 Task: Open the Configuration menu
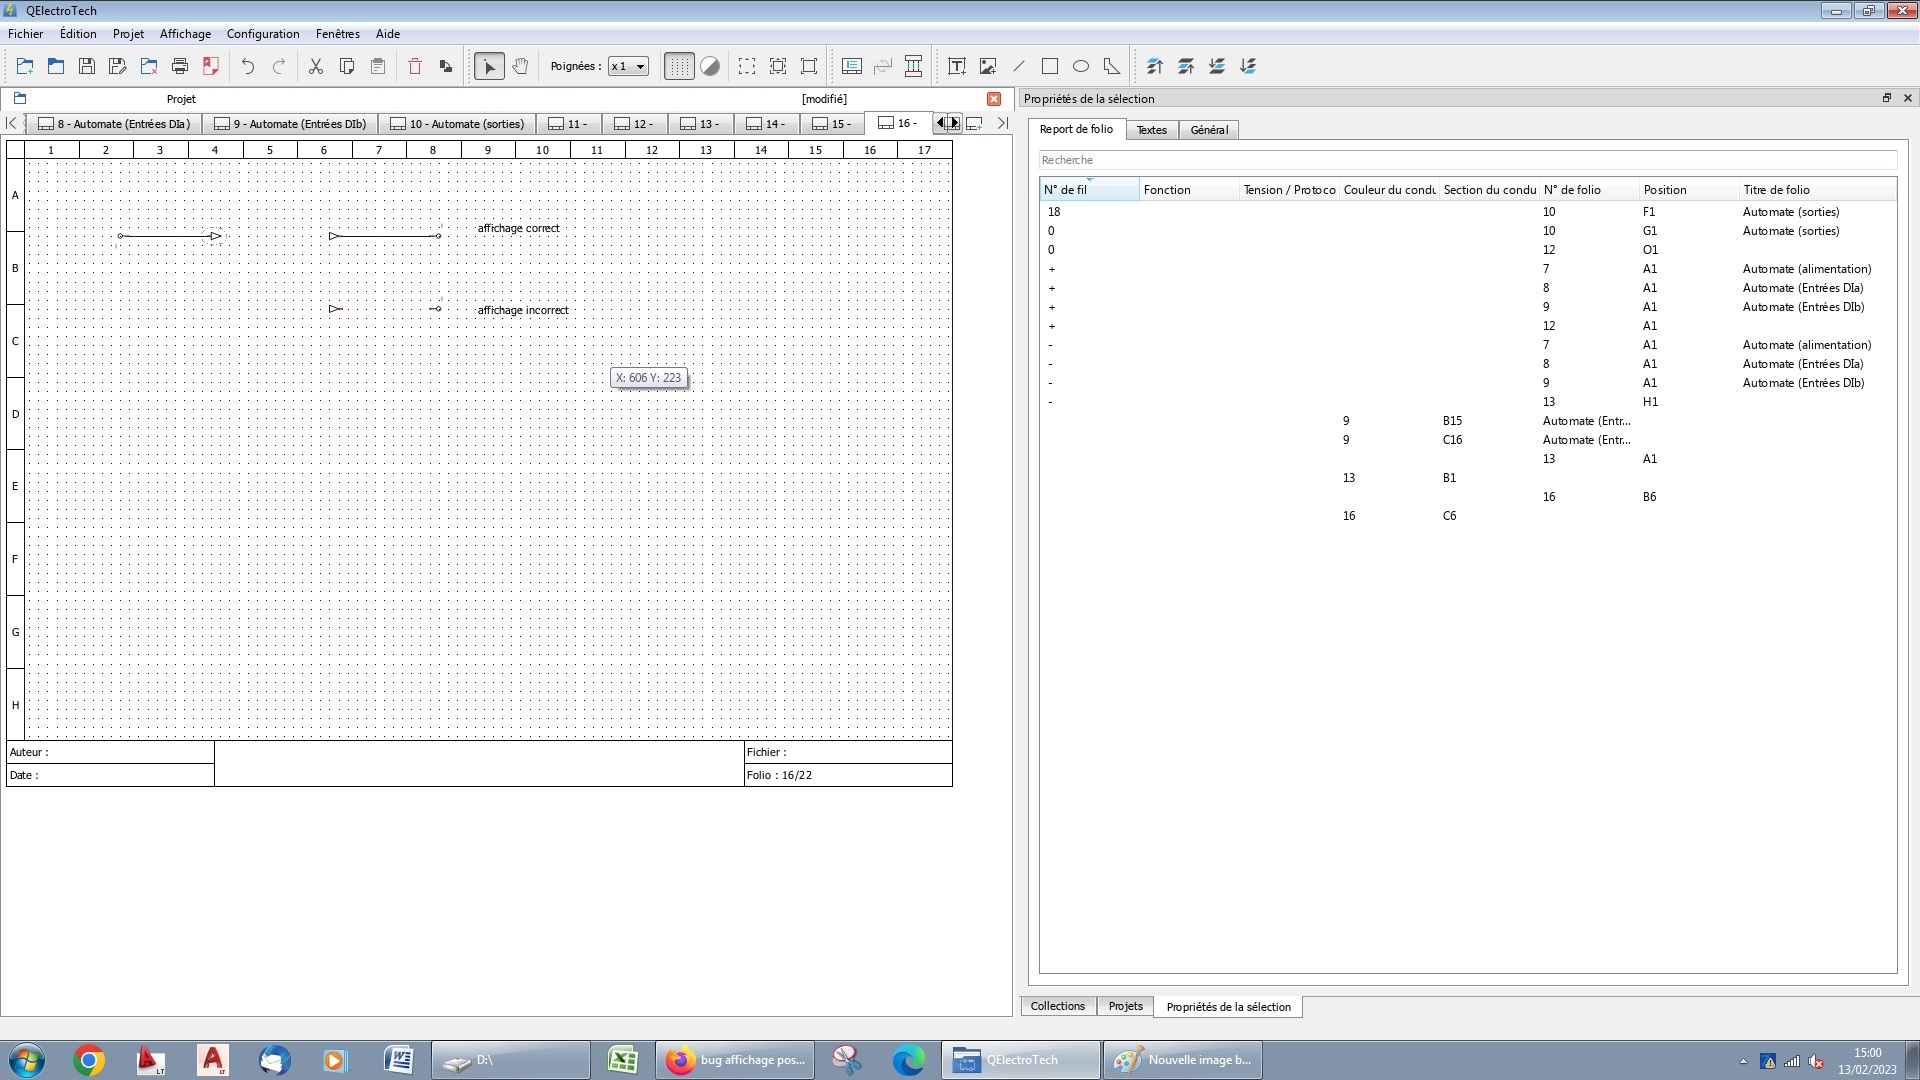click(263, 34)
